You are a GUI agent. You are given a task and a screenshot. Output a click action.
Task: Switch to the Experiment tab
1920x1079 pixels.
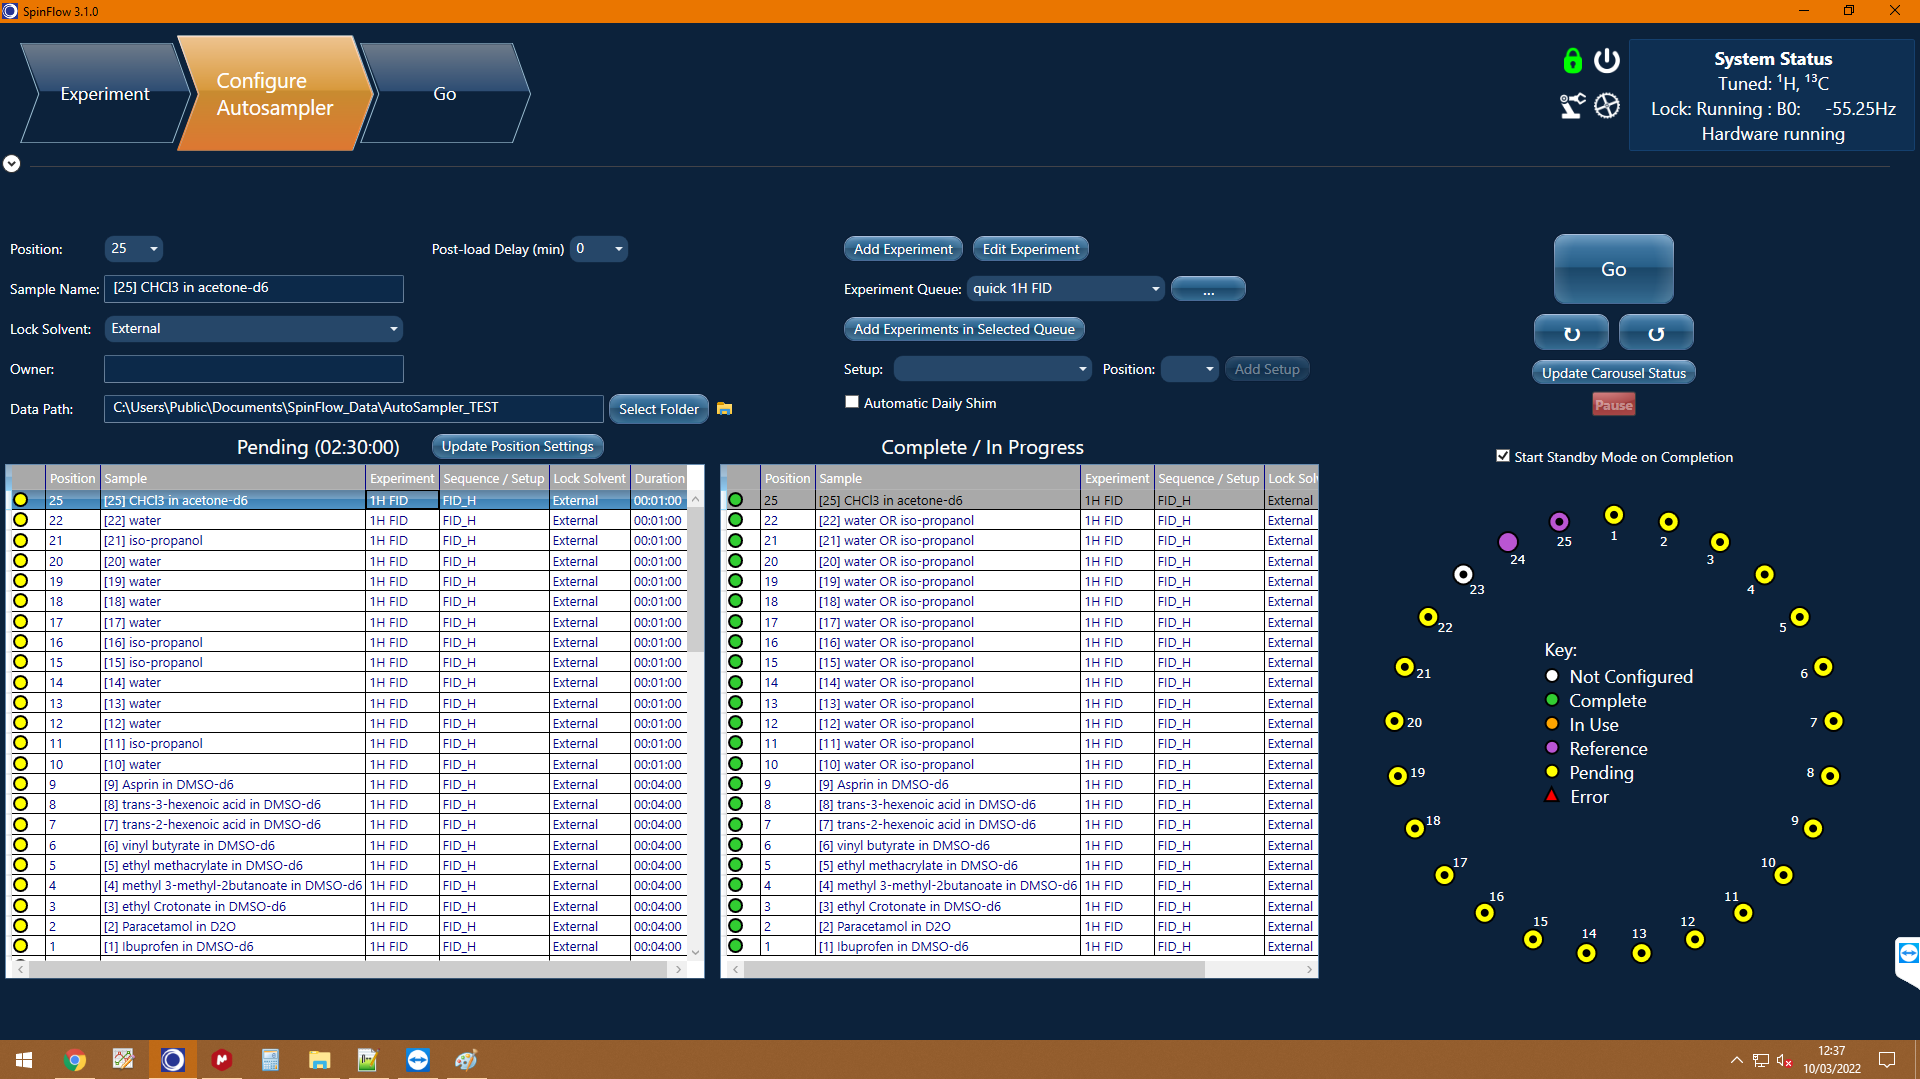tap(105, 94)
